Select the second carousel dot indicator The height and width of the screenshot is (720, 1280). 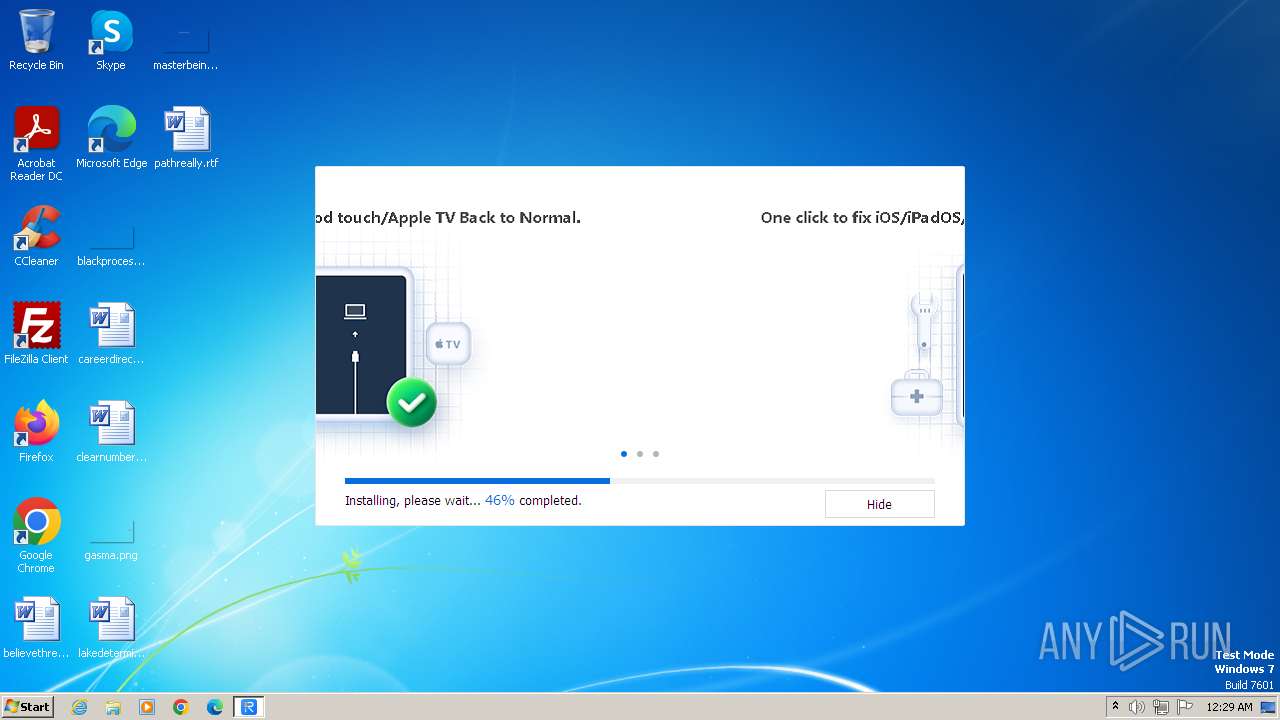640,454
